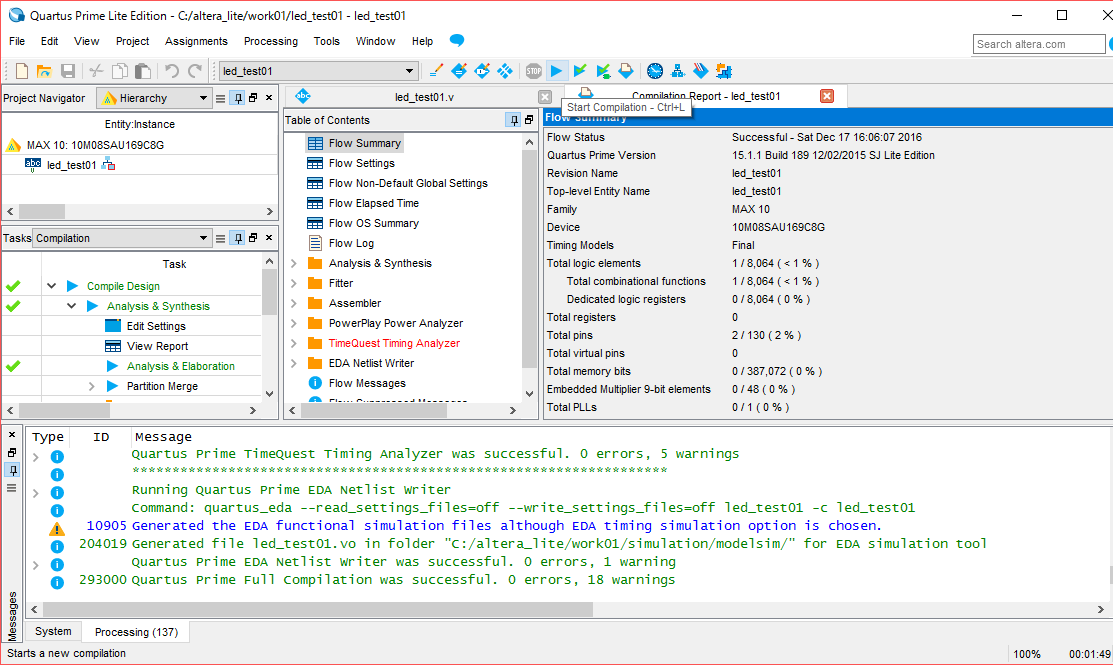
Task: Click the warning triangle on message 10905
Action: point(57,526)
